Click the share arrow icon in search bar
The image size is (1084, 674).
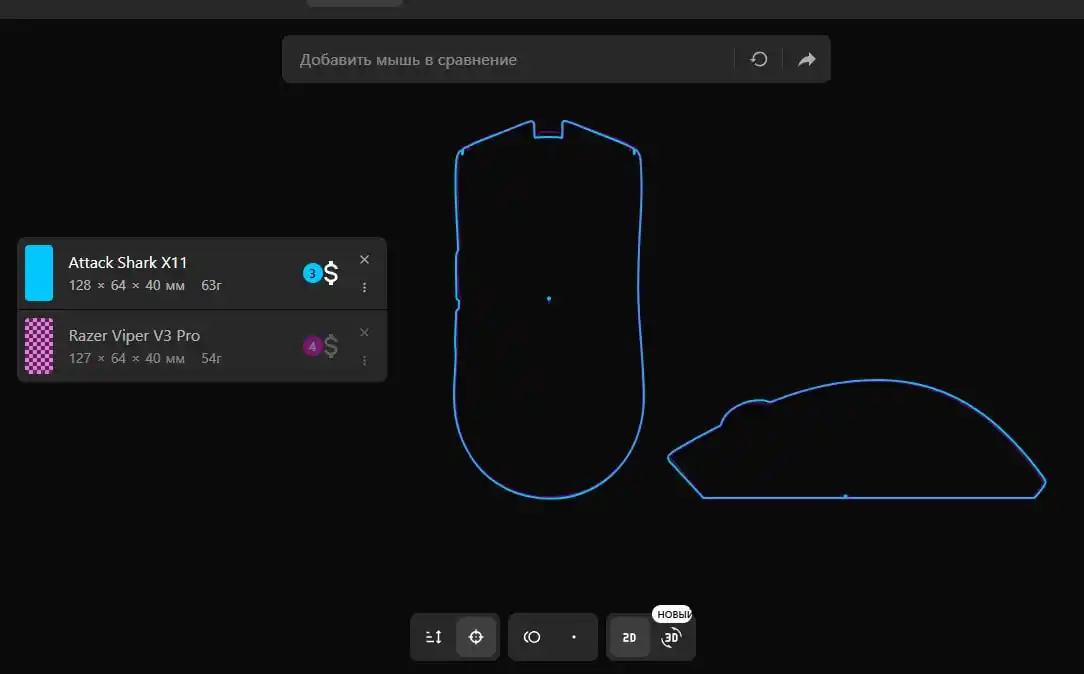click(x=806, y=59)
